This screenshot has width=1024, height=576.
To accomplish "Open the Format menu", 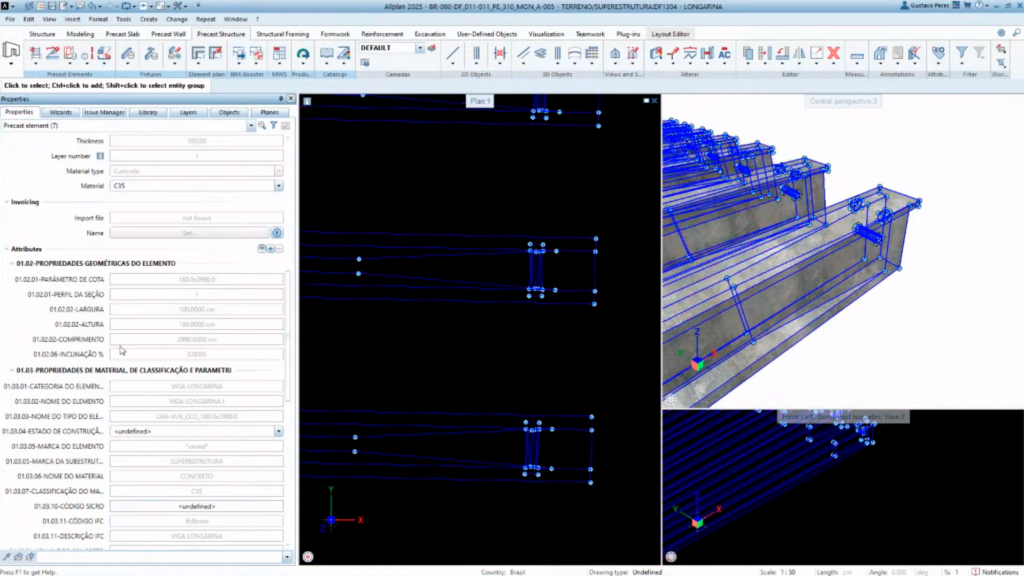I will click(98, 19).
